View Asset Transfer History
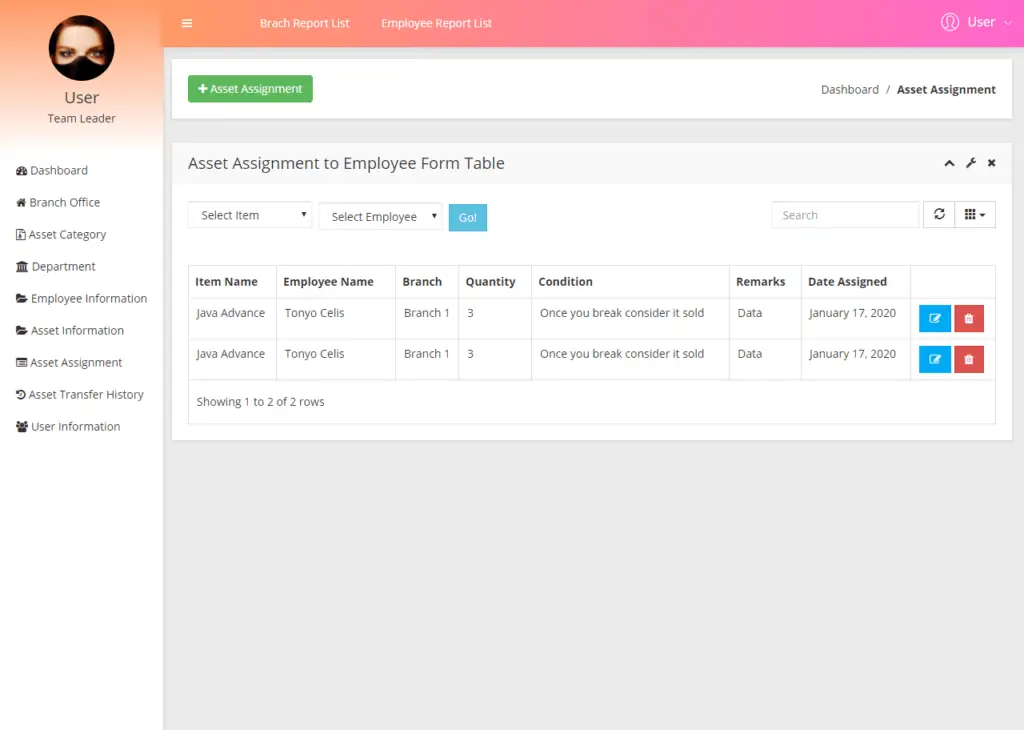 tap(85, 394)
